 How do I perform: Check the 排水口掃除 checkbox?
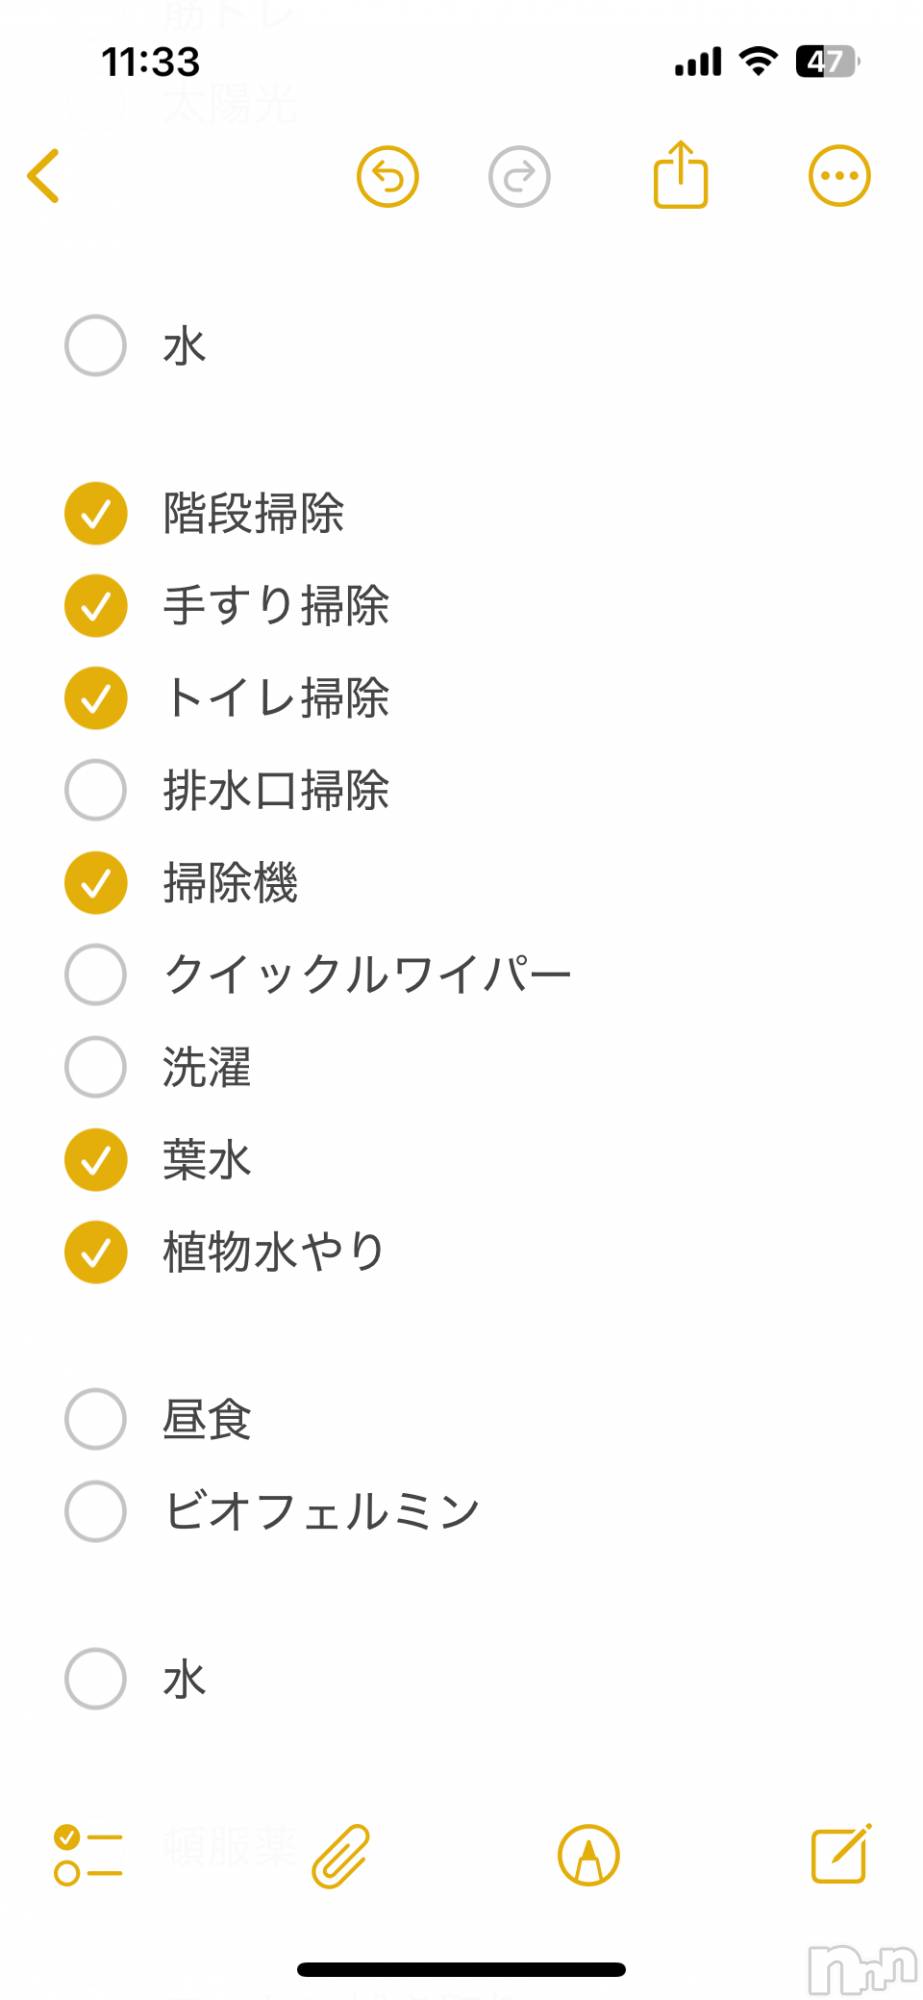click(96, 790)
